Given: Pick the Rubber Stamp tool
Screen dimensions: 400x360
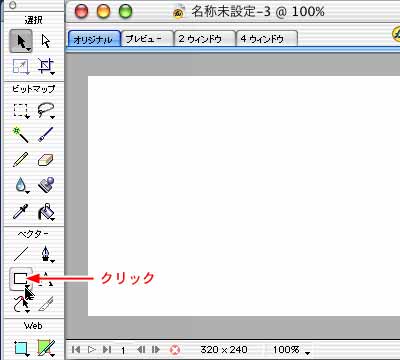Looking at the screenshot, I should point(46,185).
